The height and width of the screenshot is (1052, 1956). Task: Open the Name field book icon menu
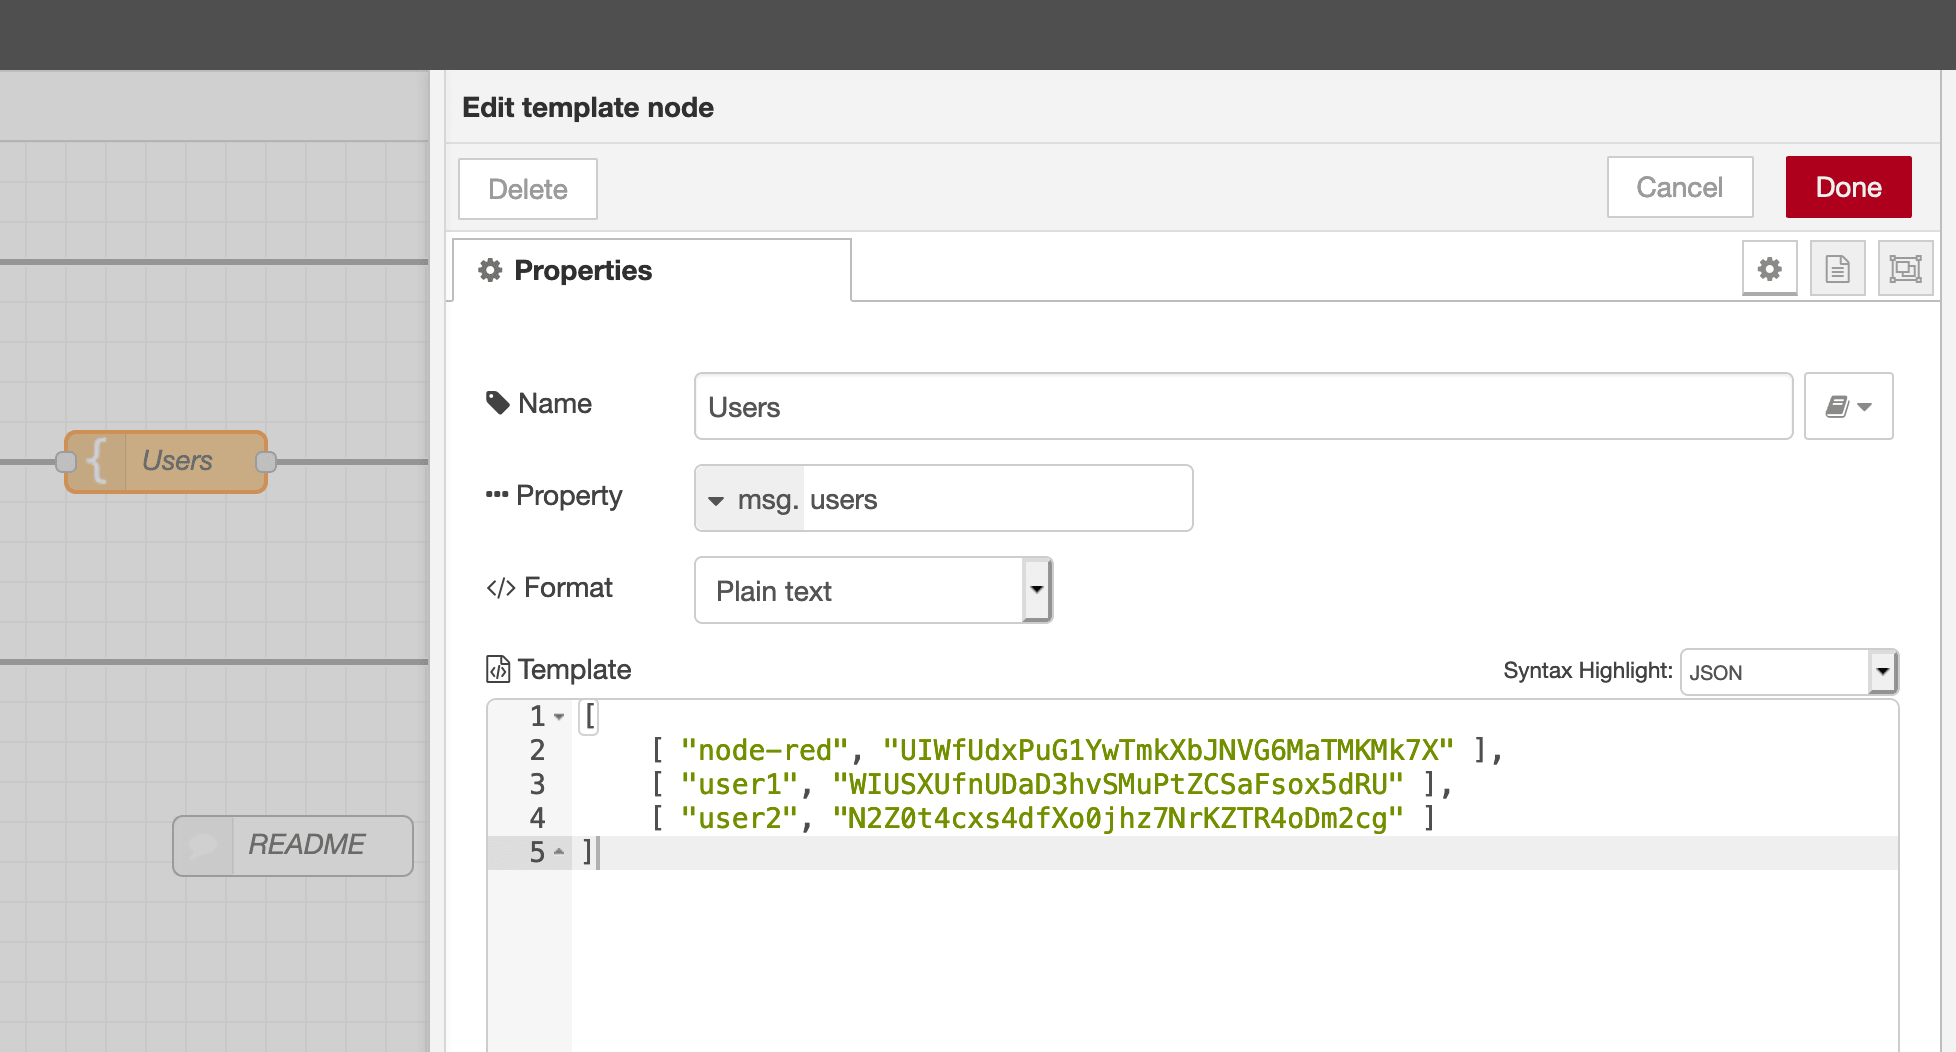pyautogui.click(x=1848, y=406)
